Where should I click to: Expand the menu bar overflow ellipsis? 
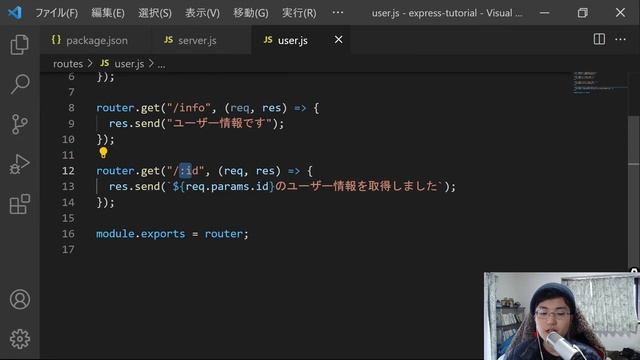(338, 13)
